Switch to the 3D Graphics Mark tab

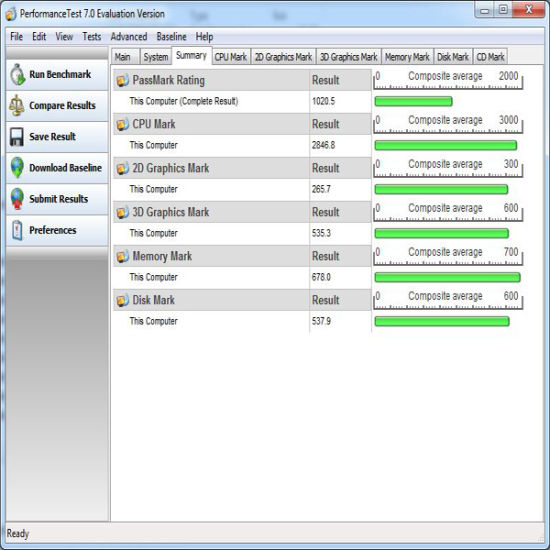click(x=348, y=57)
